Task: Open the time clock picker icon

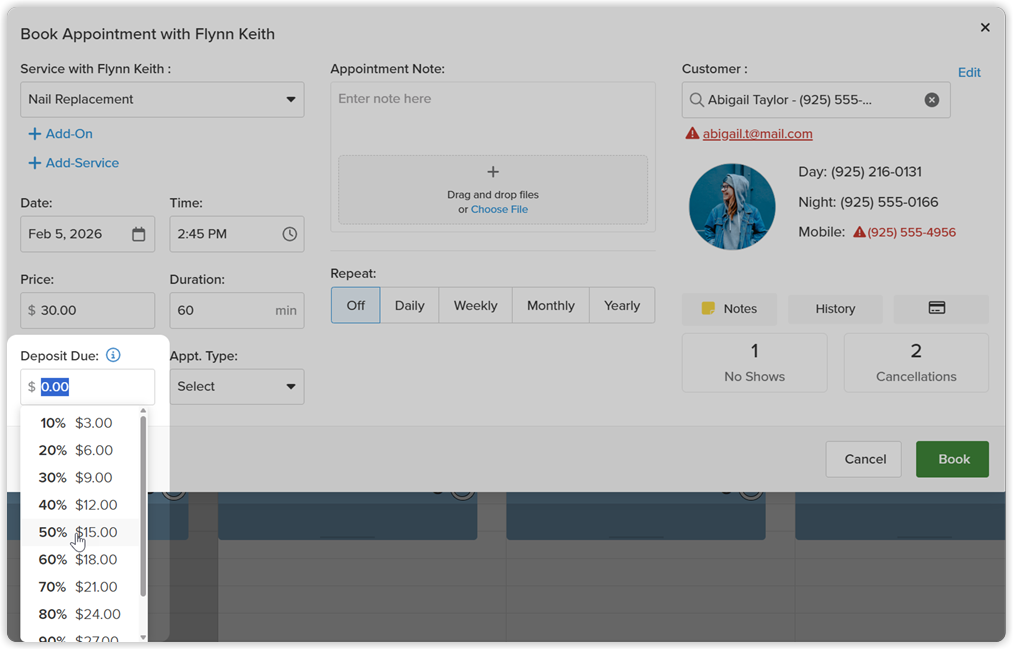Action: tap(290, 234)
